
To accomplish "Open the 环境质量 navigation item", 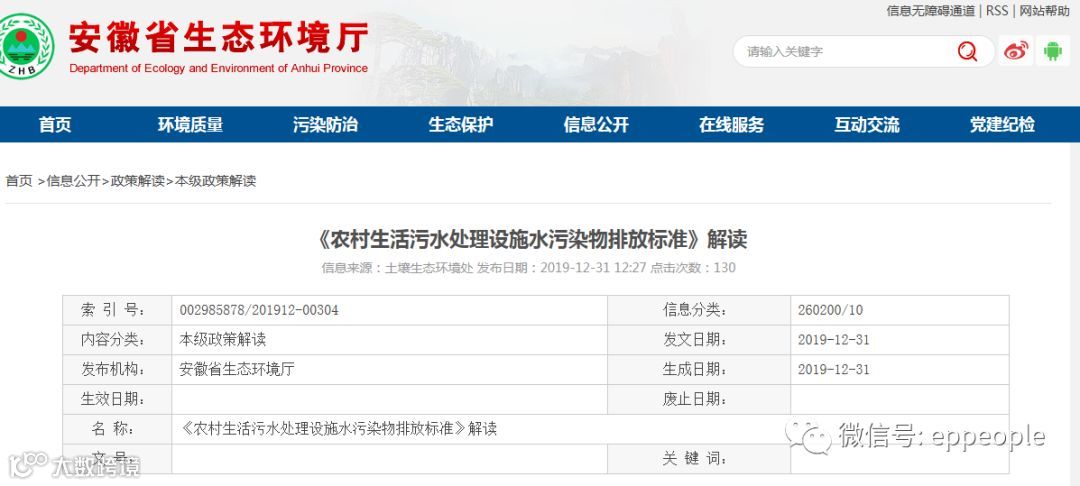I will pyautogui.click(x=190, y=125).
